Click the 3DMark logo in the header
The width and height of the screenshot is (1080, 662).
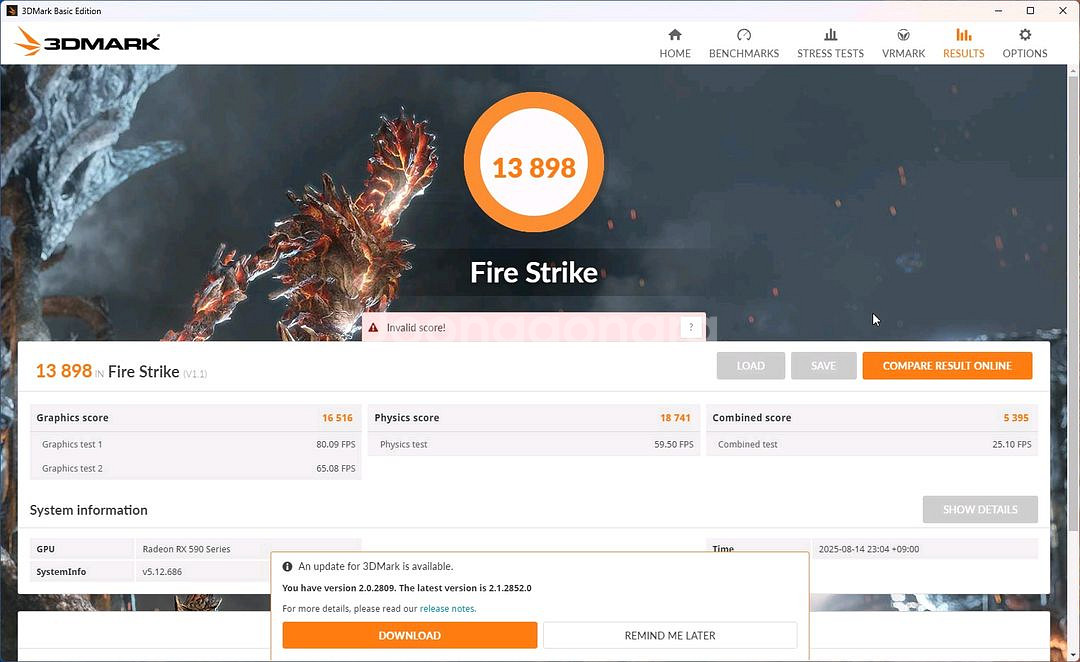87,42
